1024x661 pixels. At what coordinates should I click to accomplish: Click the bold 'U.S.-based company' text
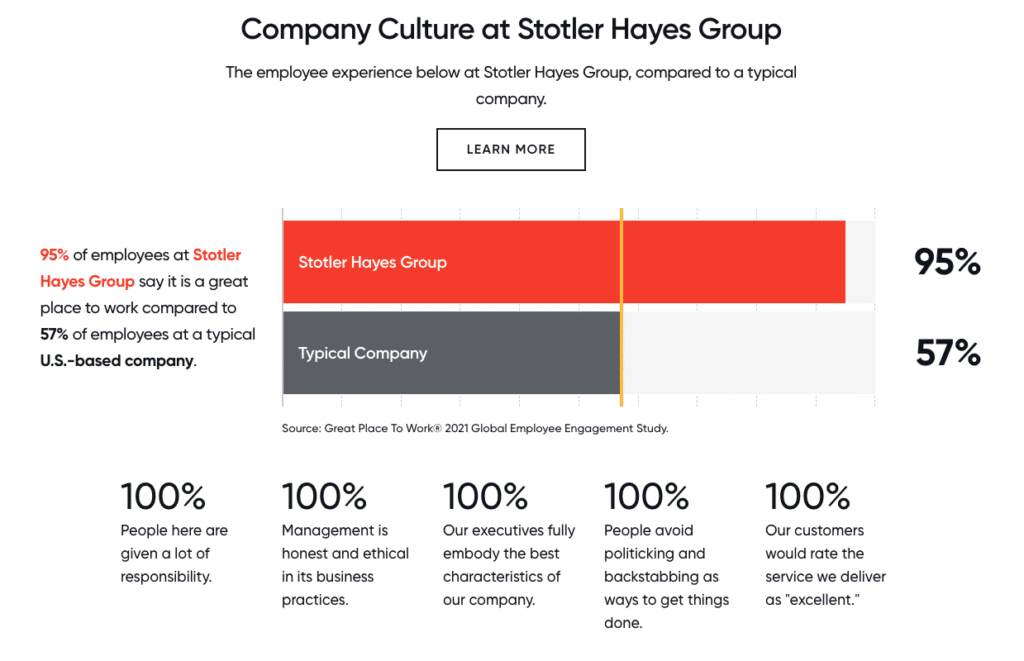tap(117, 361)
